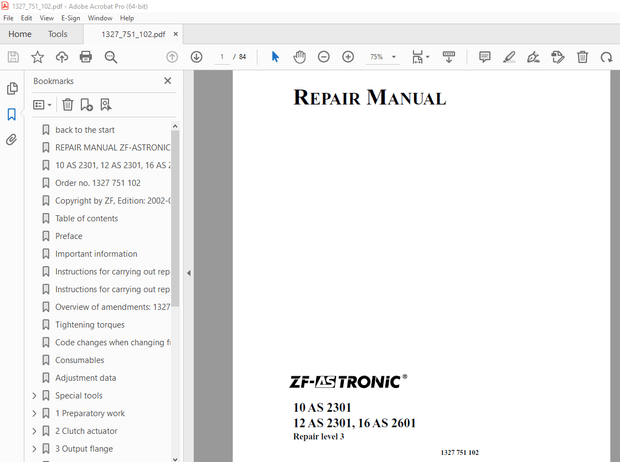The image size is (620, 462).
Task: Collapse the navigation pane with the arrow
Action: (x=189, y=273)
